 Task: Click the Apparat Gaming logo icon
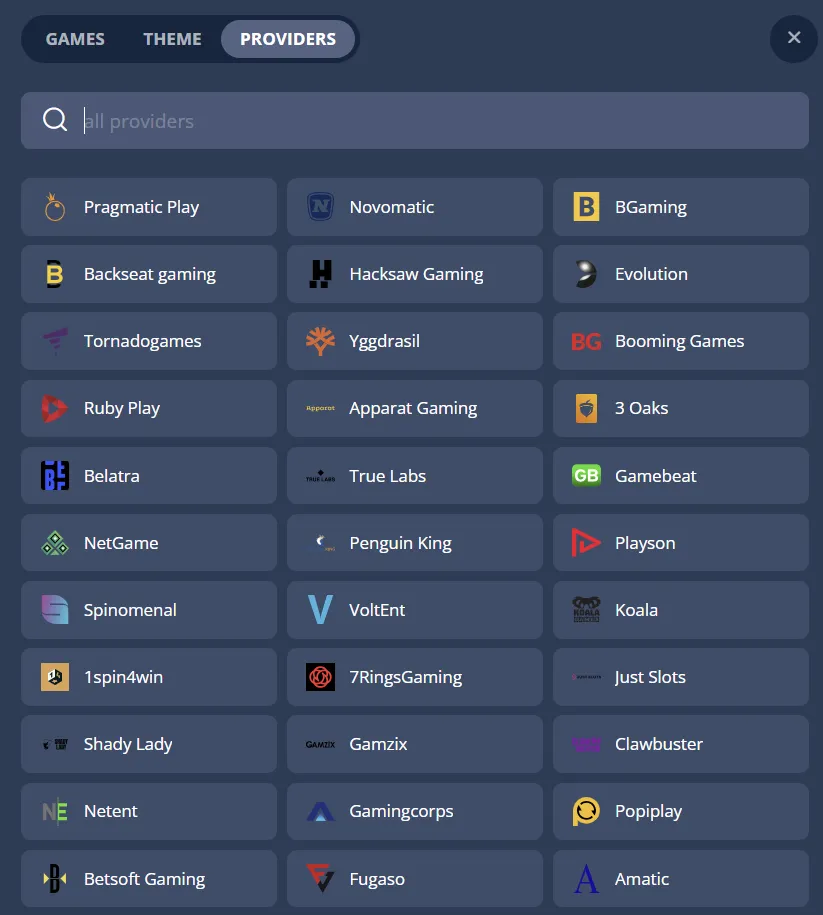[x=320, y=408]
